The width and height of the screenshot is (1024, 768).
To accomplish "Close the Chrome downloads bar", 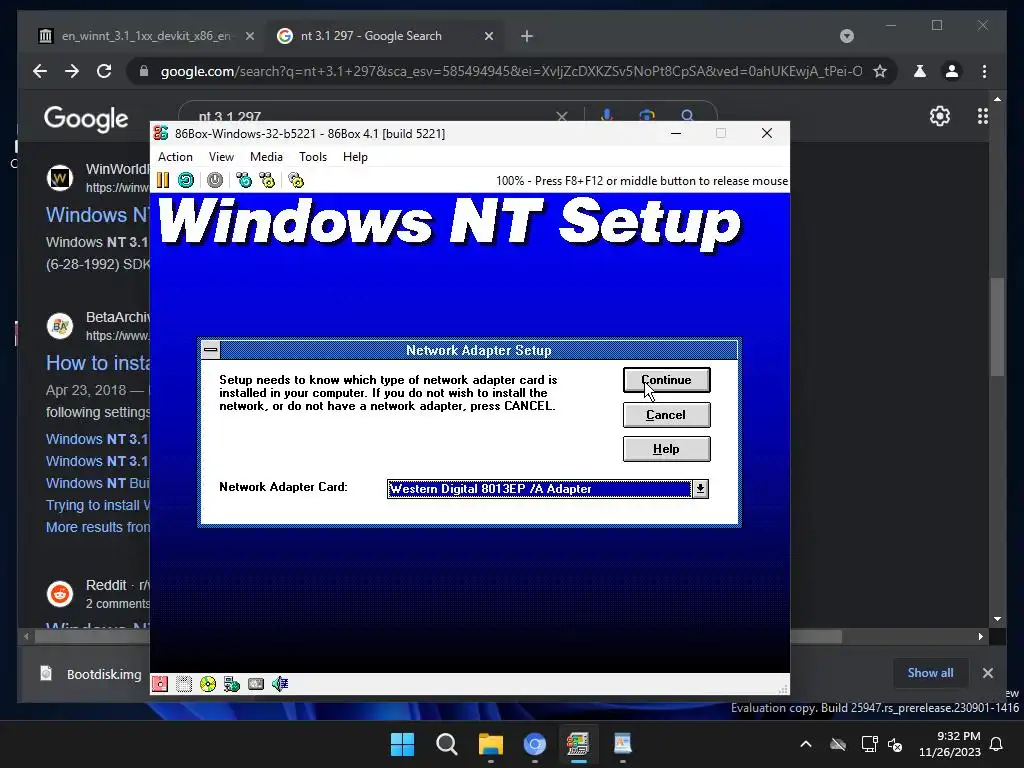I will tap(987, 673).
